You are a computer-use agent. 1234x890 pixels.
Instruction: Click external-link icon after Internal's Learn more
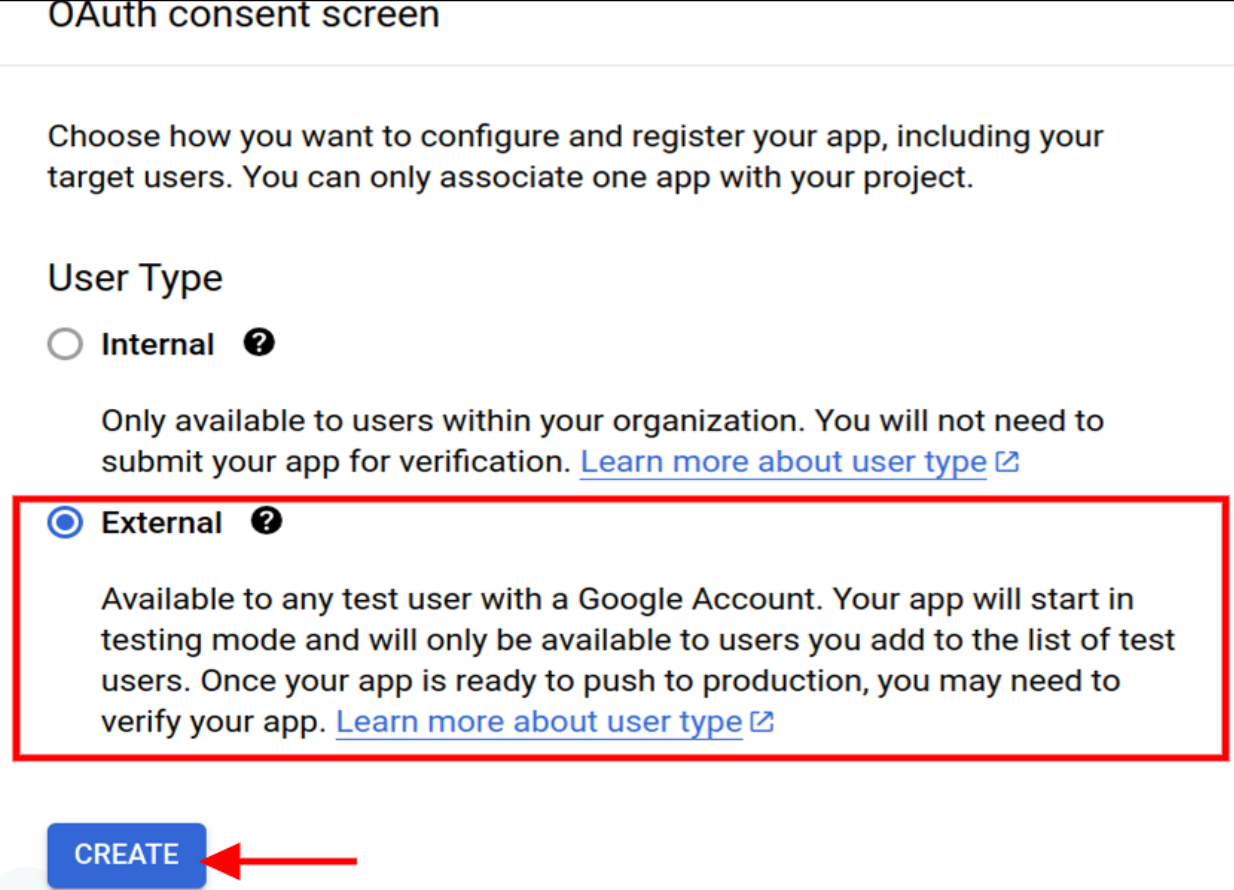pos(1008,462)
